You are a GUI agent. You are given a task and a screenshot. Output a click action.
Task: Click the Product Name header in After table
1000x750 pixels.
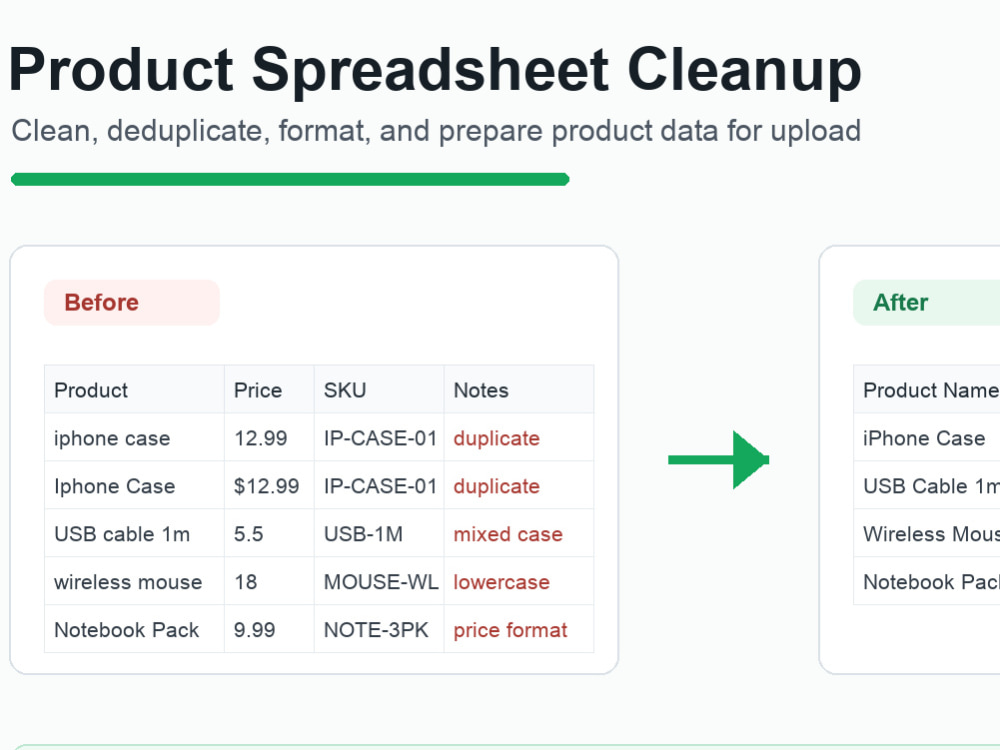(927, 390)
